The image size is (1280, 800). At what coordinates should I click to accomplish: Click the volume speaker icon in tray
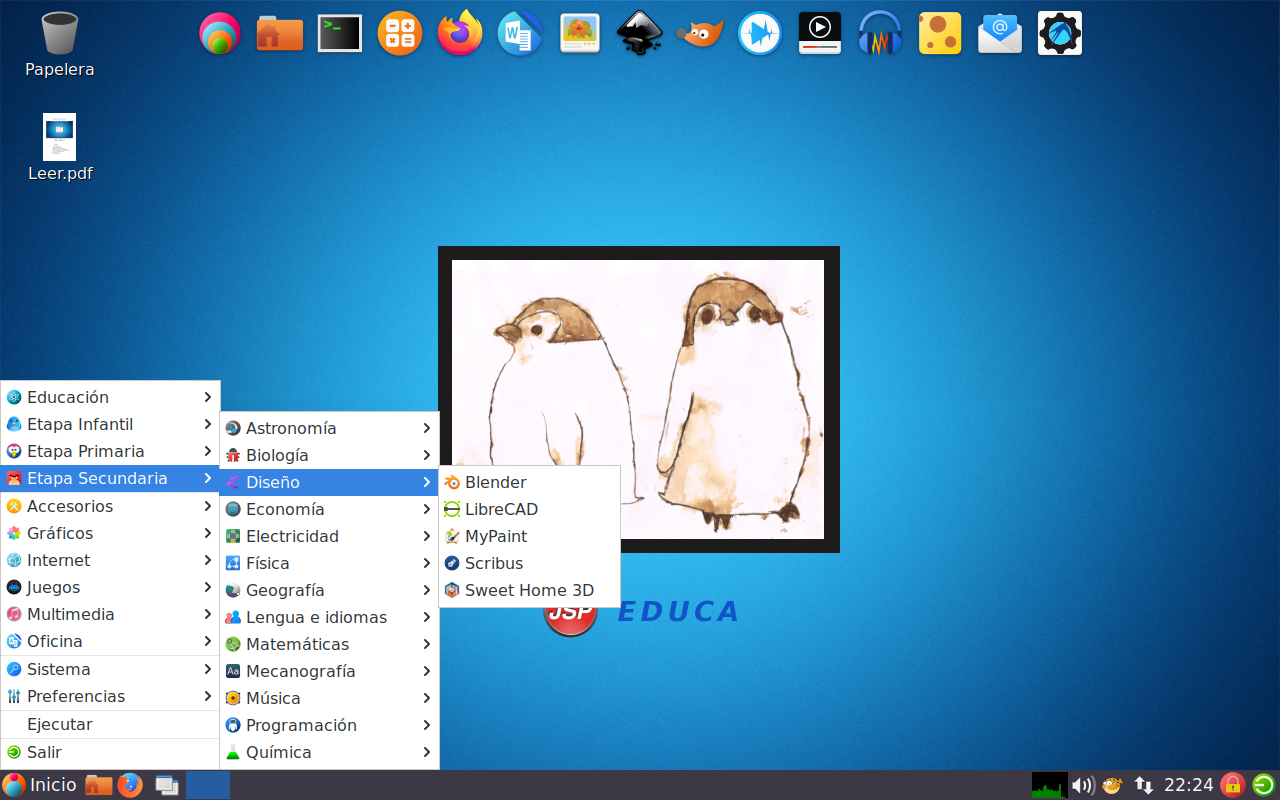(x=1082, y=785)
